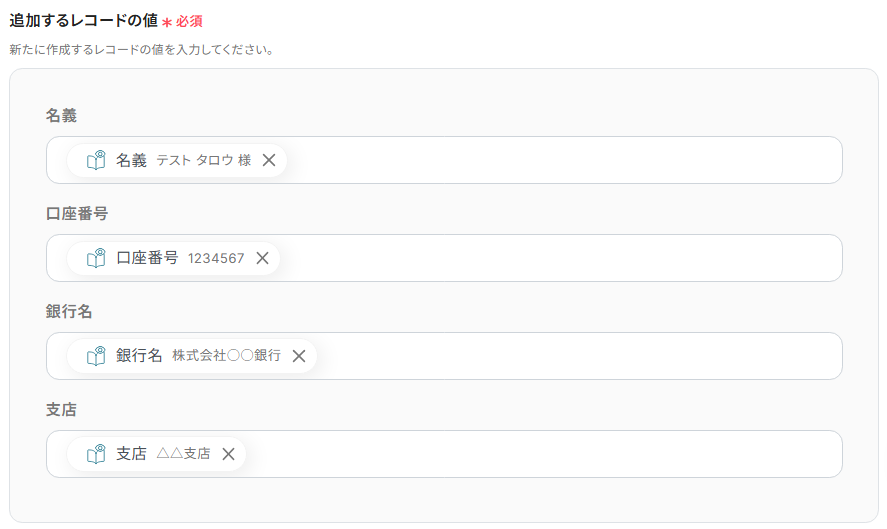The image size is (887, 529).
Task: Remove the 口座番号 tag with its X
Action: click(x=262, y=258)
